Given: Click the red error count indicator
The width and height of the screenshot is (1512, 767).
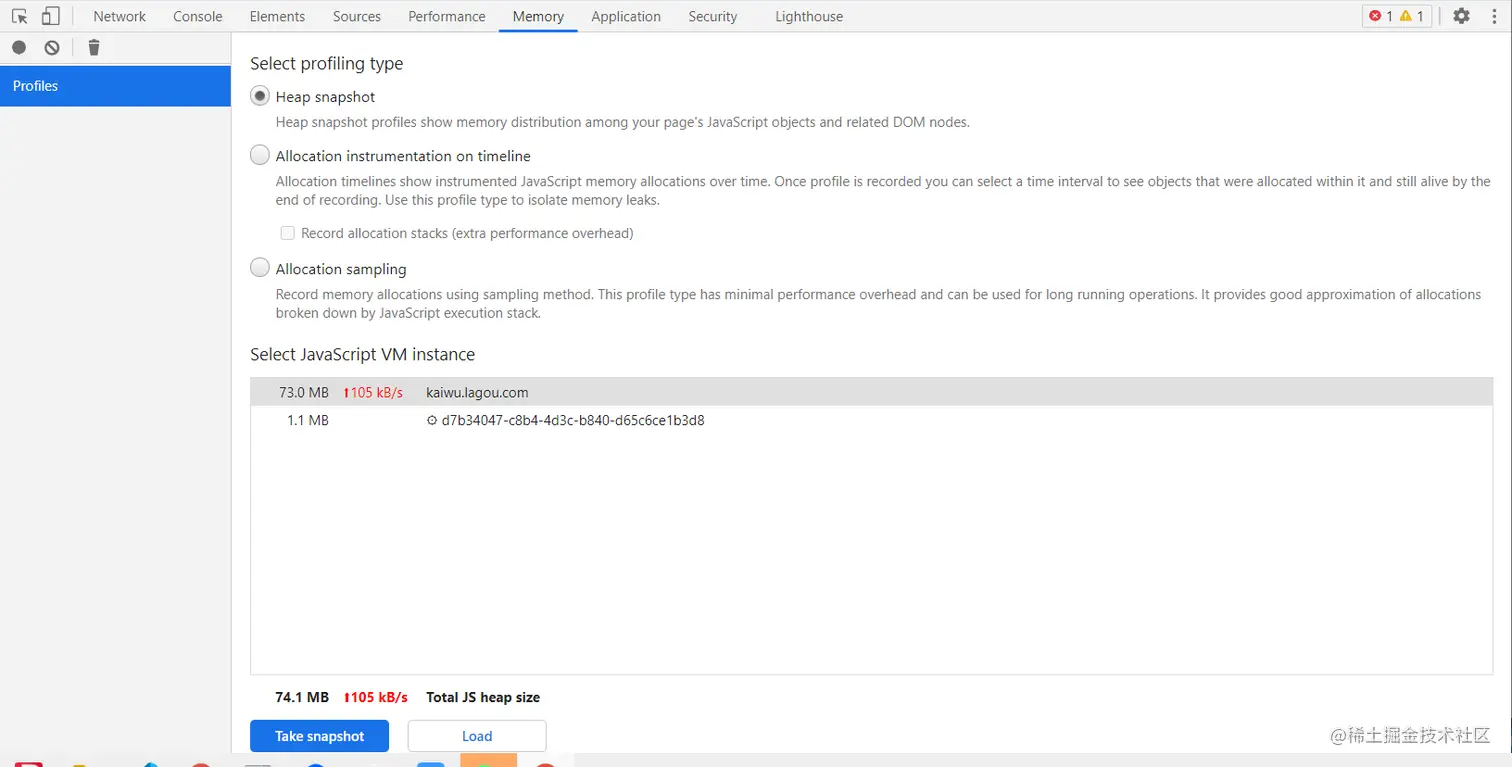Looking at the screenshot, I should [x=1381, y=16].
